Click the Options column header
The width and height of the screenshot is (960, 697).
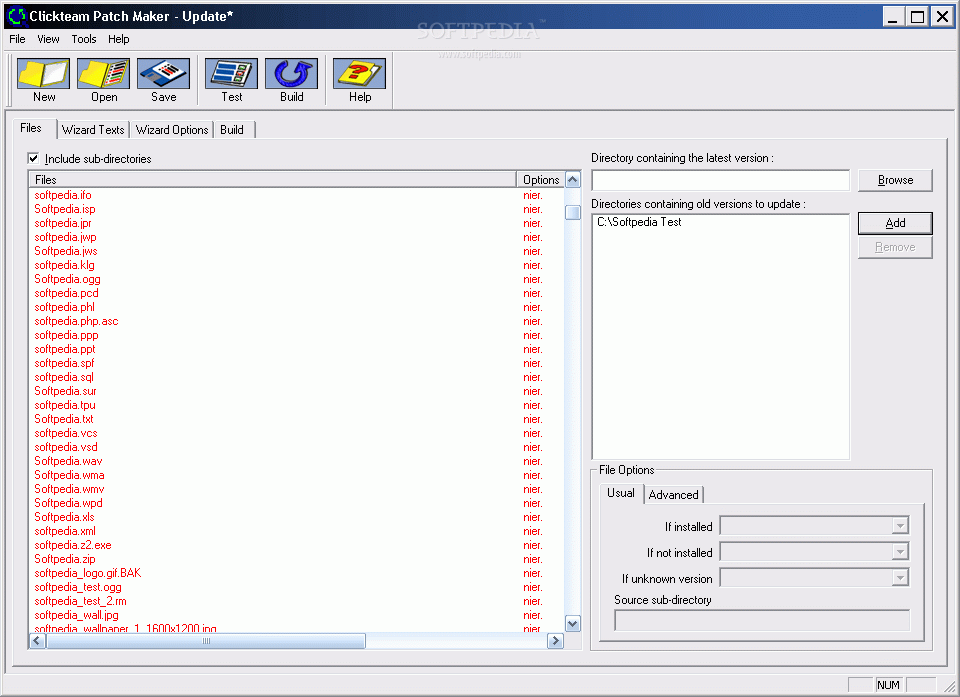[x=541, y=179]
